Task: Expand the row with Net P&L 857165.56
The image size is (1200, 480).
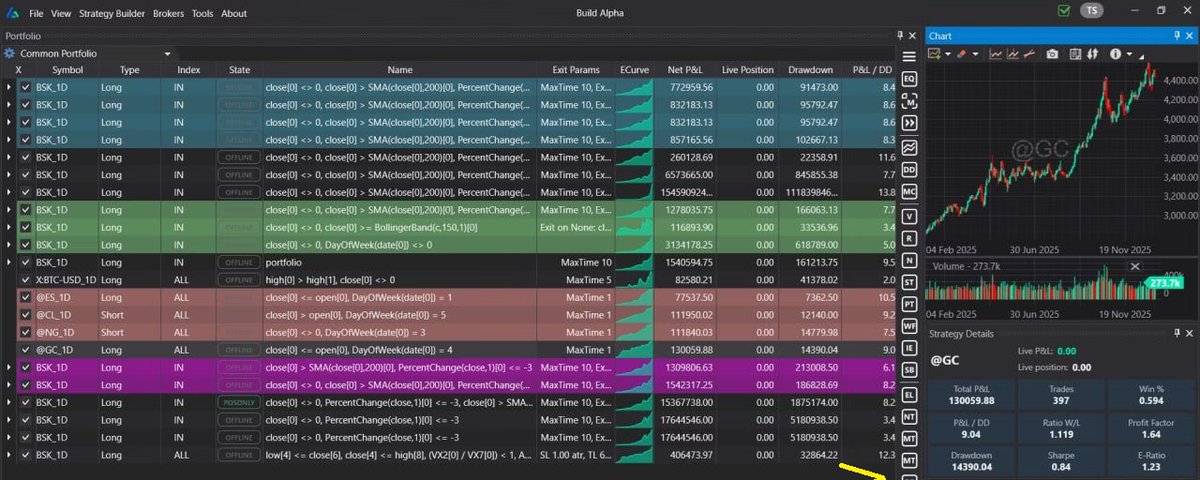Action: tap(9, 140)
